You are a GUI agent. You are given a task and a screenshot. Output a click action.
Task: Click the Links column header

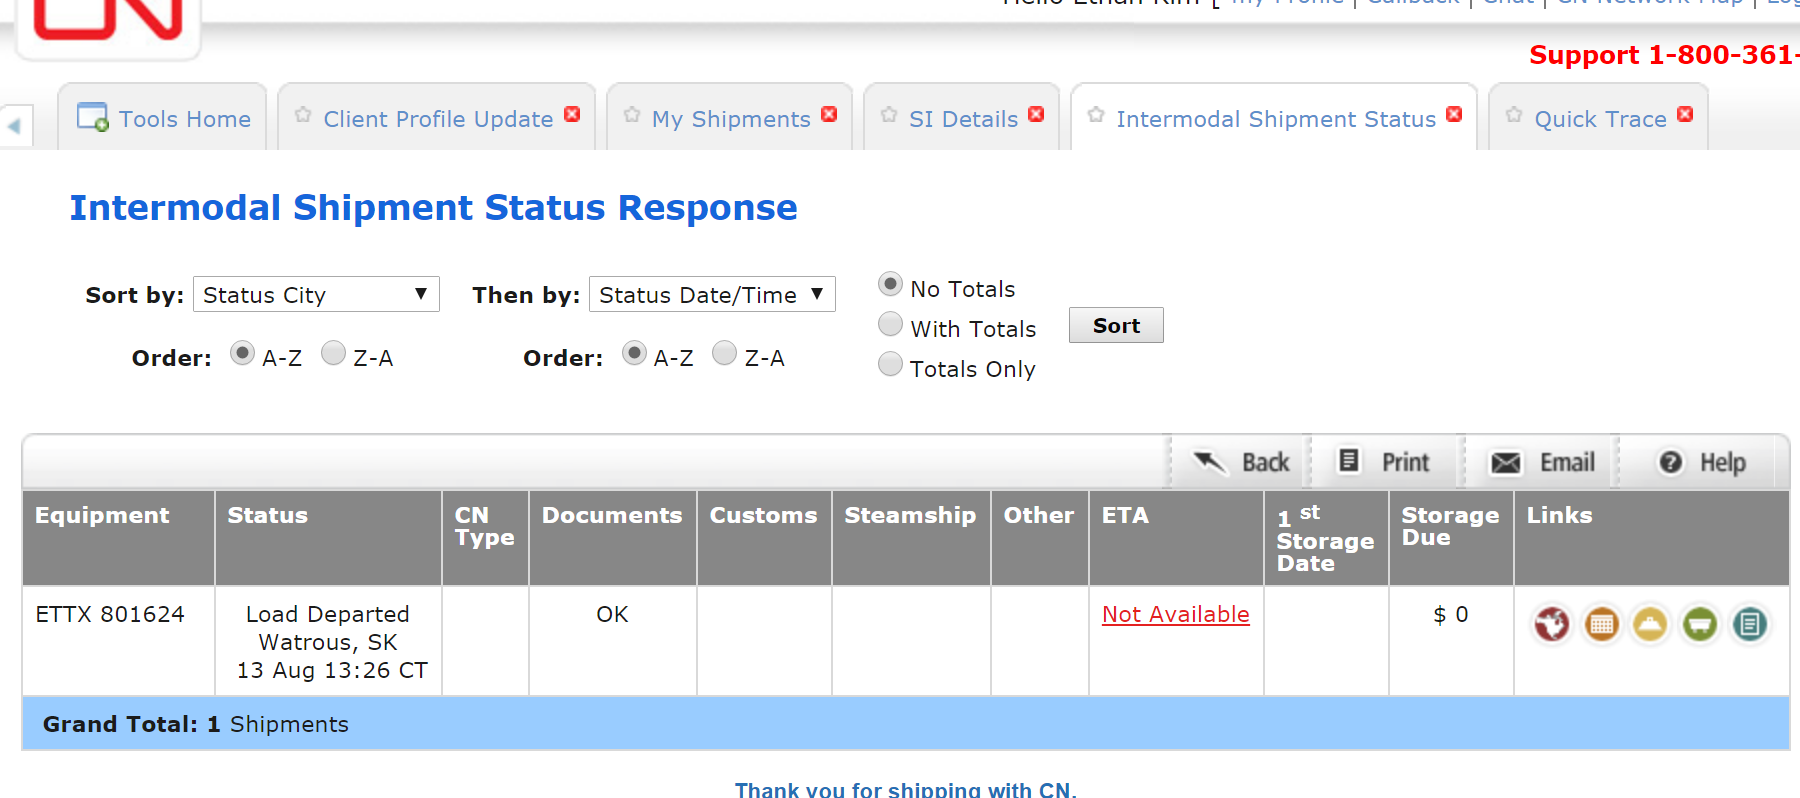tap(1652, 538)
